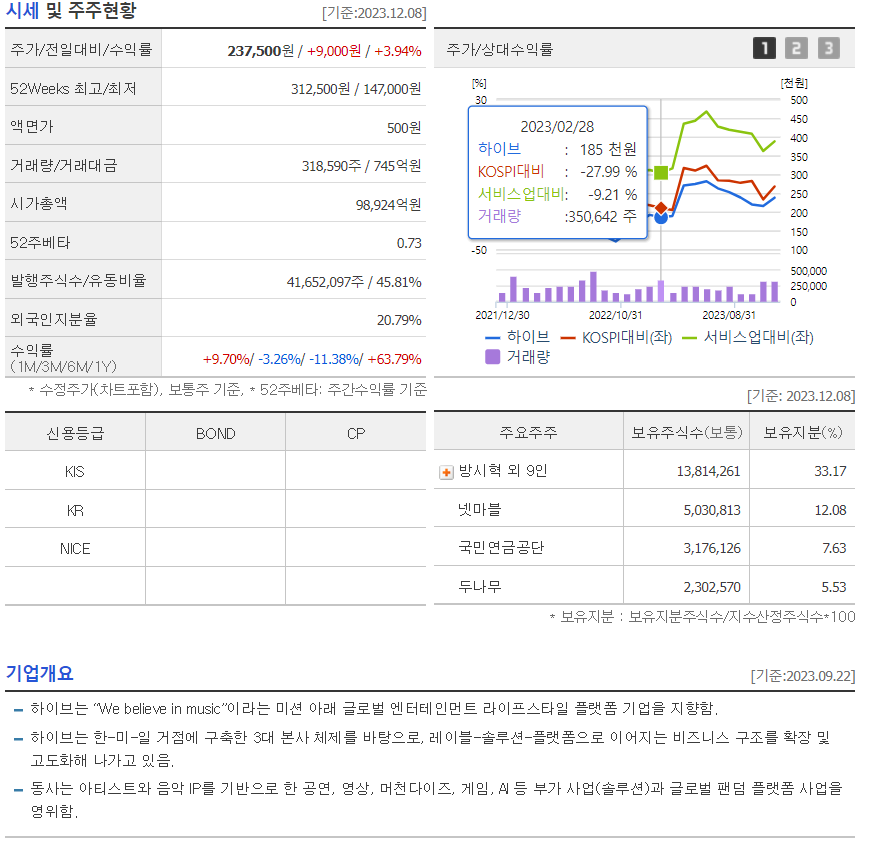The image size is (875, 851).
Task: Click the [기준:2023.09.22] date label
Action: coord(802,676)
